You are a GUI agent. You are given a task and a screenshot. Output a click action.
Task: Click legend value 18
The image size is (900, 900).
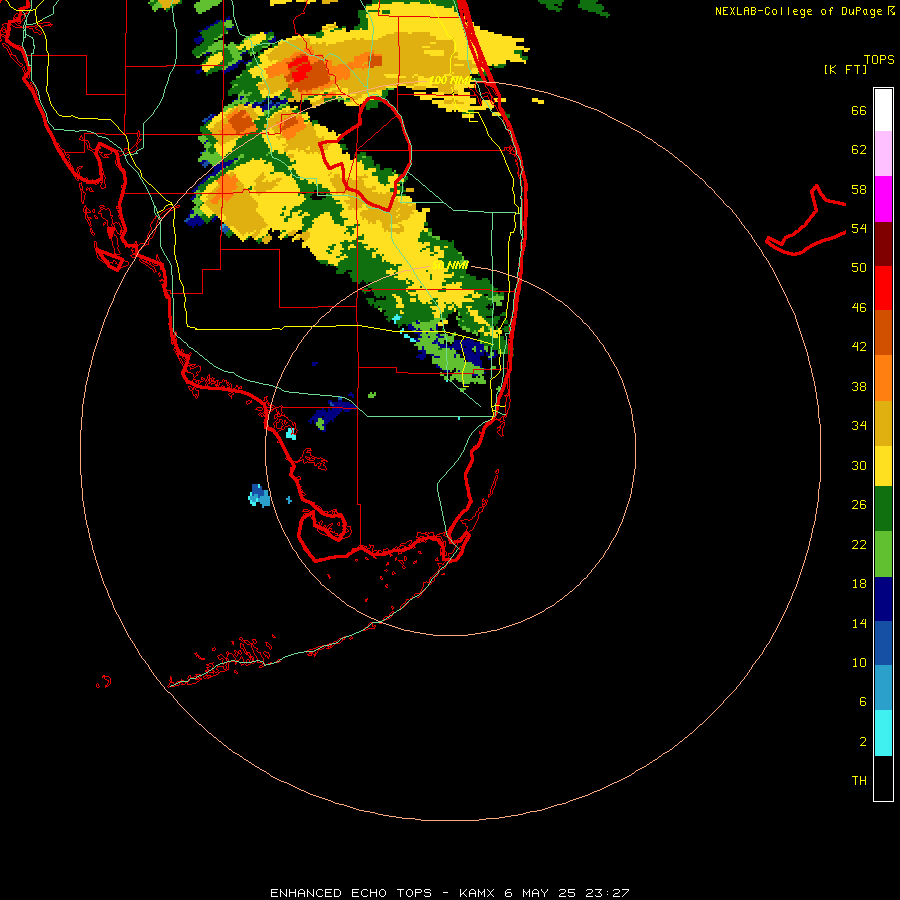859,584
